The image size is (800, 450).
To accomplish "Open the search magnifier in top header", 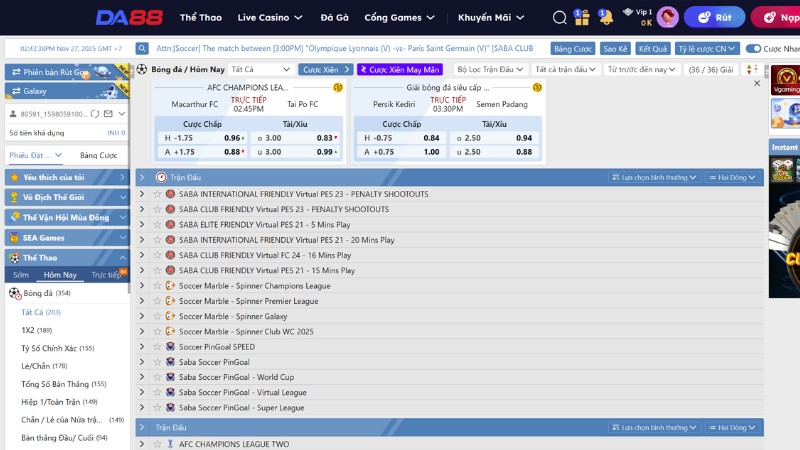I will (560, 18).
